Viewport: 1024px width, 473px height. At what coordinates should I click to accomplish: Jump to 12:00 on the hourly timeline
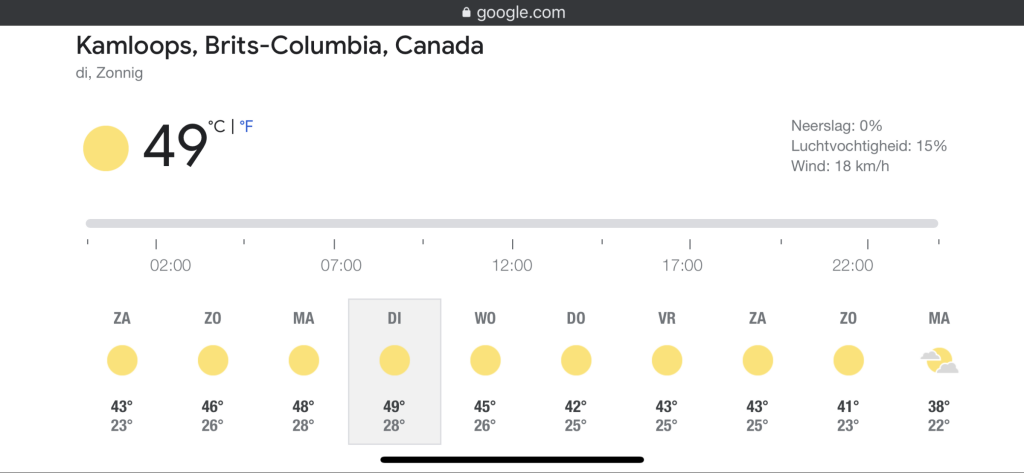click(x=512, y=265)
